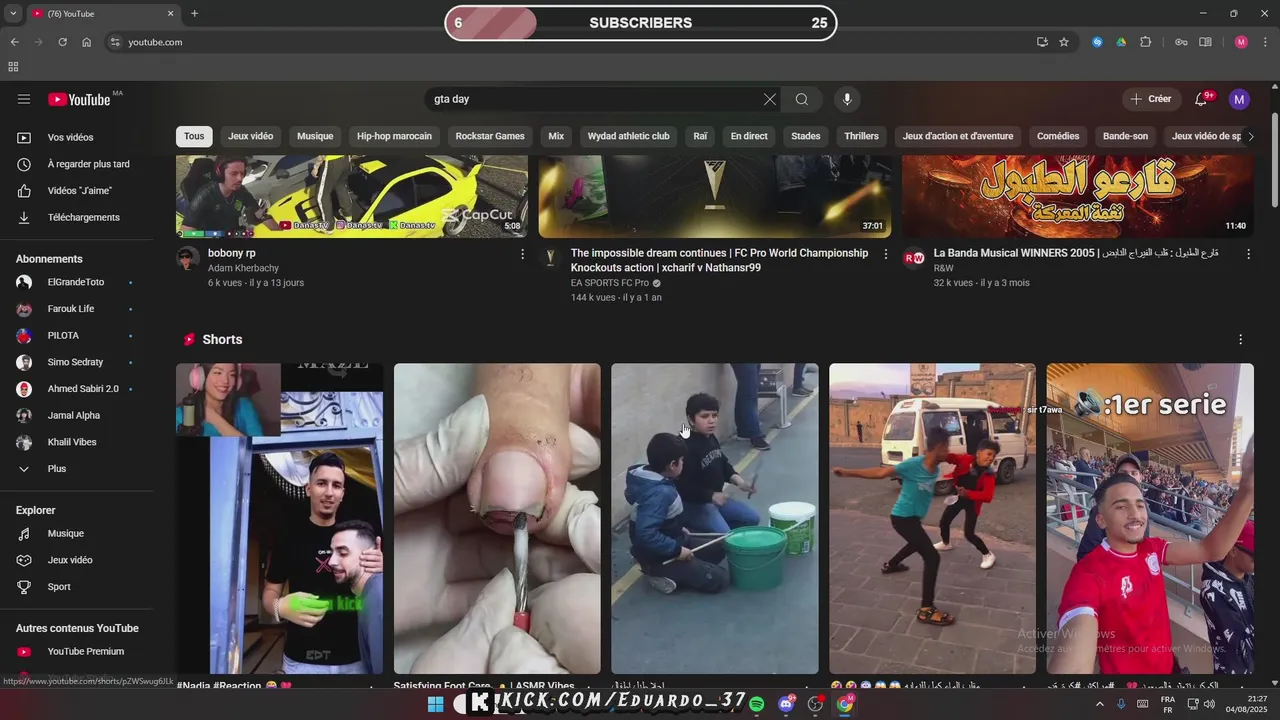Select the Hip-hop marocain chip
Screen dimensions: 1280x720
(394, 136)
